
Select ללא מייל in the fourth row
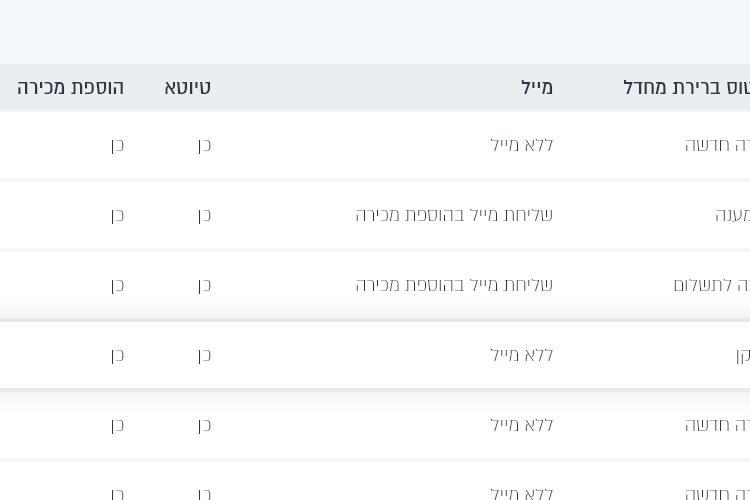click(521, 355)
